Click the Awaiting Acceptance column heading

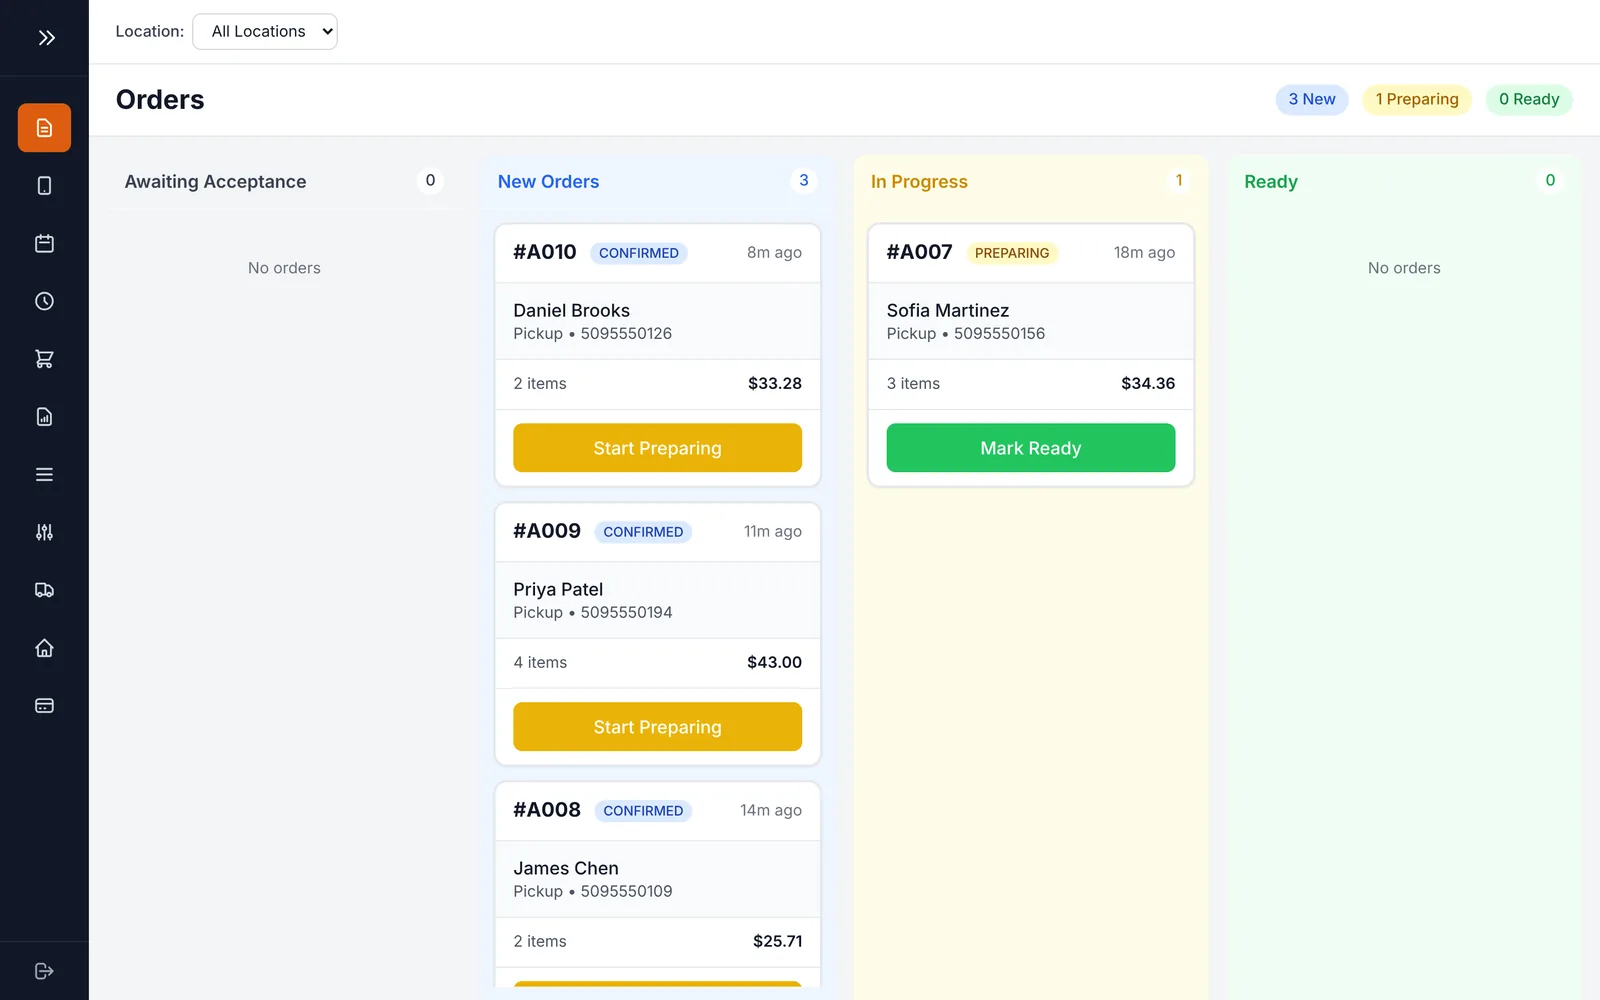(215, 182)
